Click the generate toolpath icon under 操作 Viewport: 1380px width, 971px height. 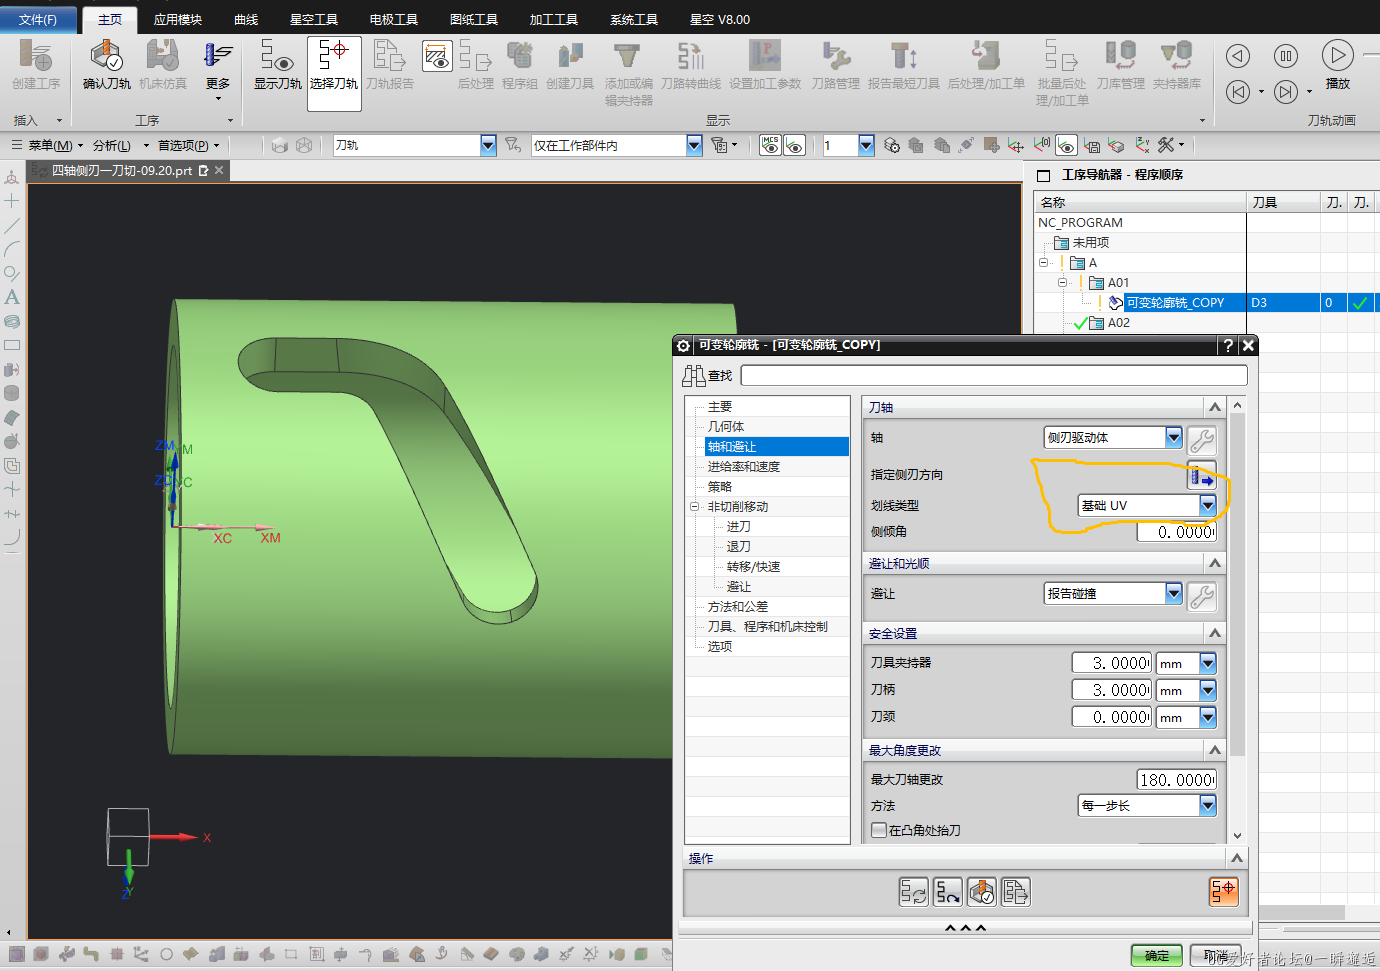click(913, 892)
